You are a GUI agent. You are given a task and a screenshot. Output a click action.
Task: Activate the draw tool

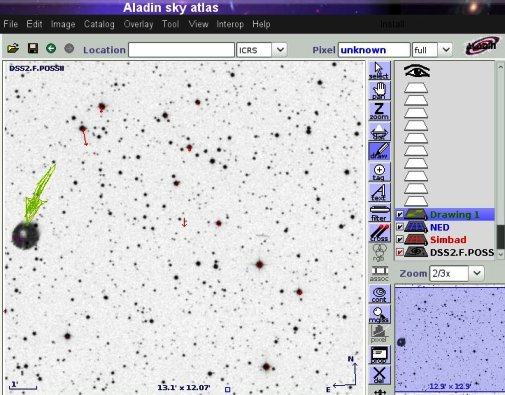click(x=379, y=151)
